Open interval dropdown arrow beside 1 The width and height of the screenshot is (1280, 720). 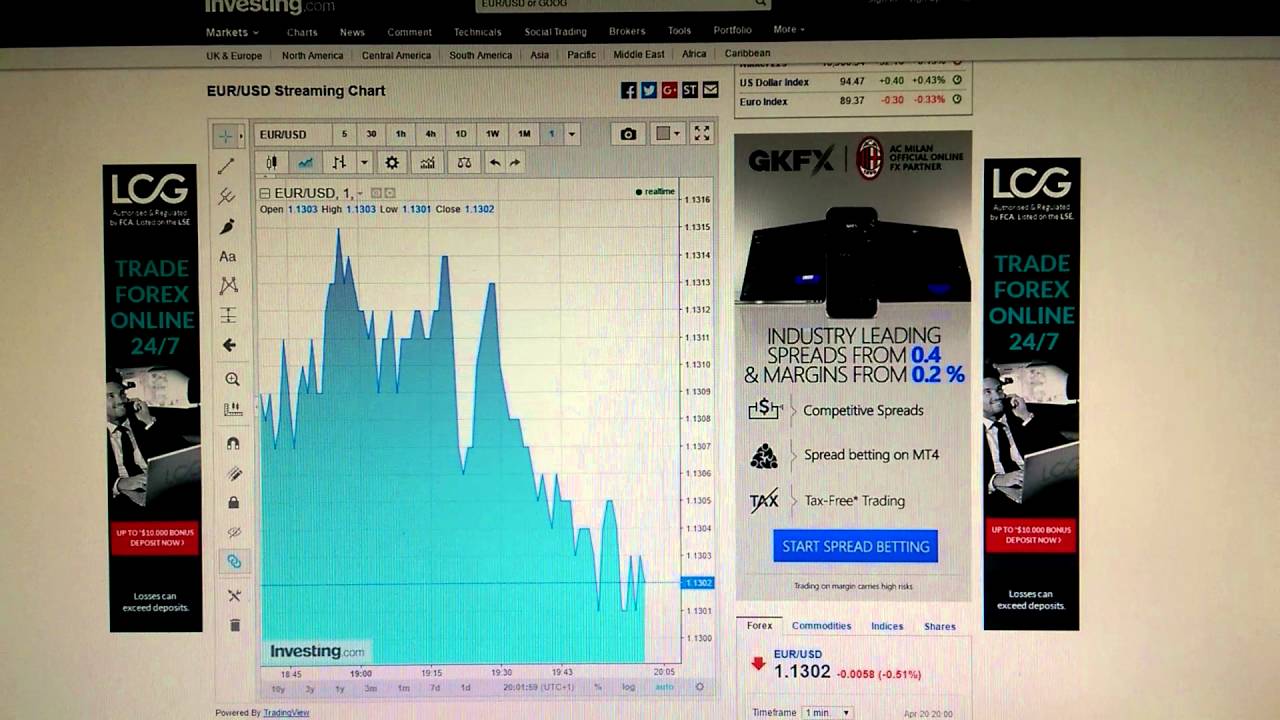point(572,134)
